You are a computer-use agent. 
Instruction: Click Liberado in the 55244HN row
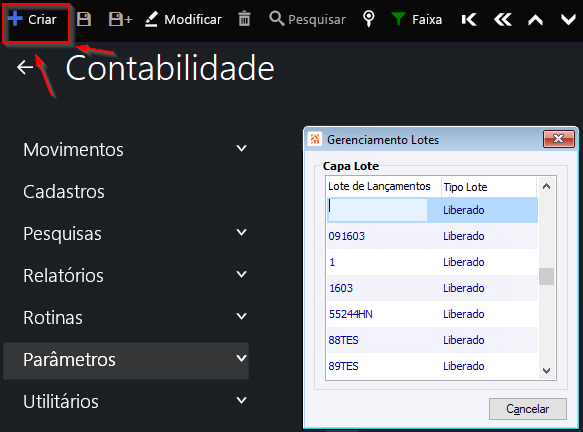point(464,314)
